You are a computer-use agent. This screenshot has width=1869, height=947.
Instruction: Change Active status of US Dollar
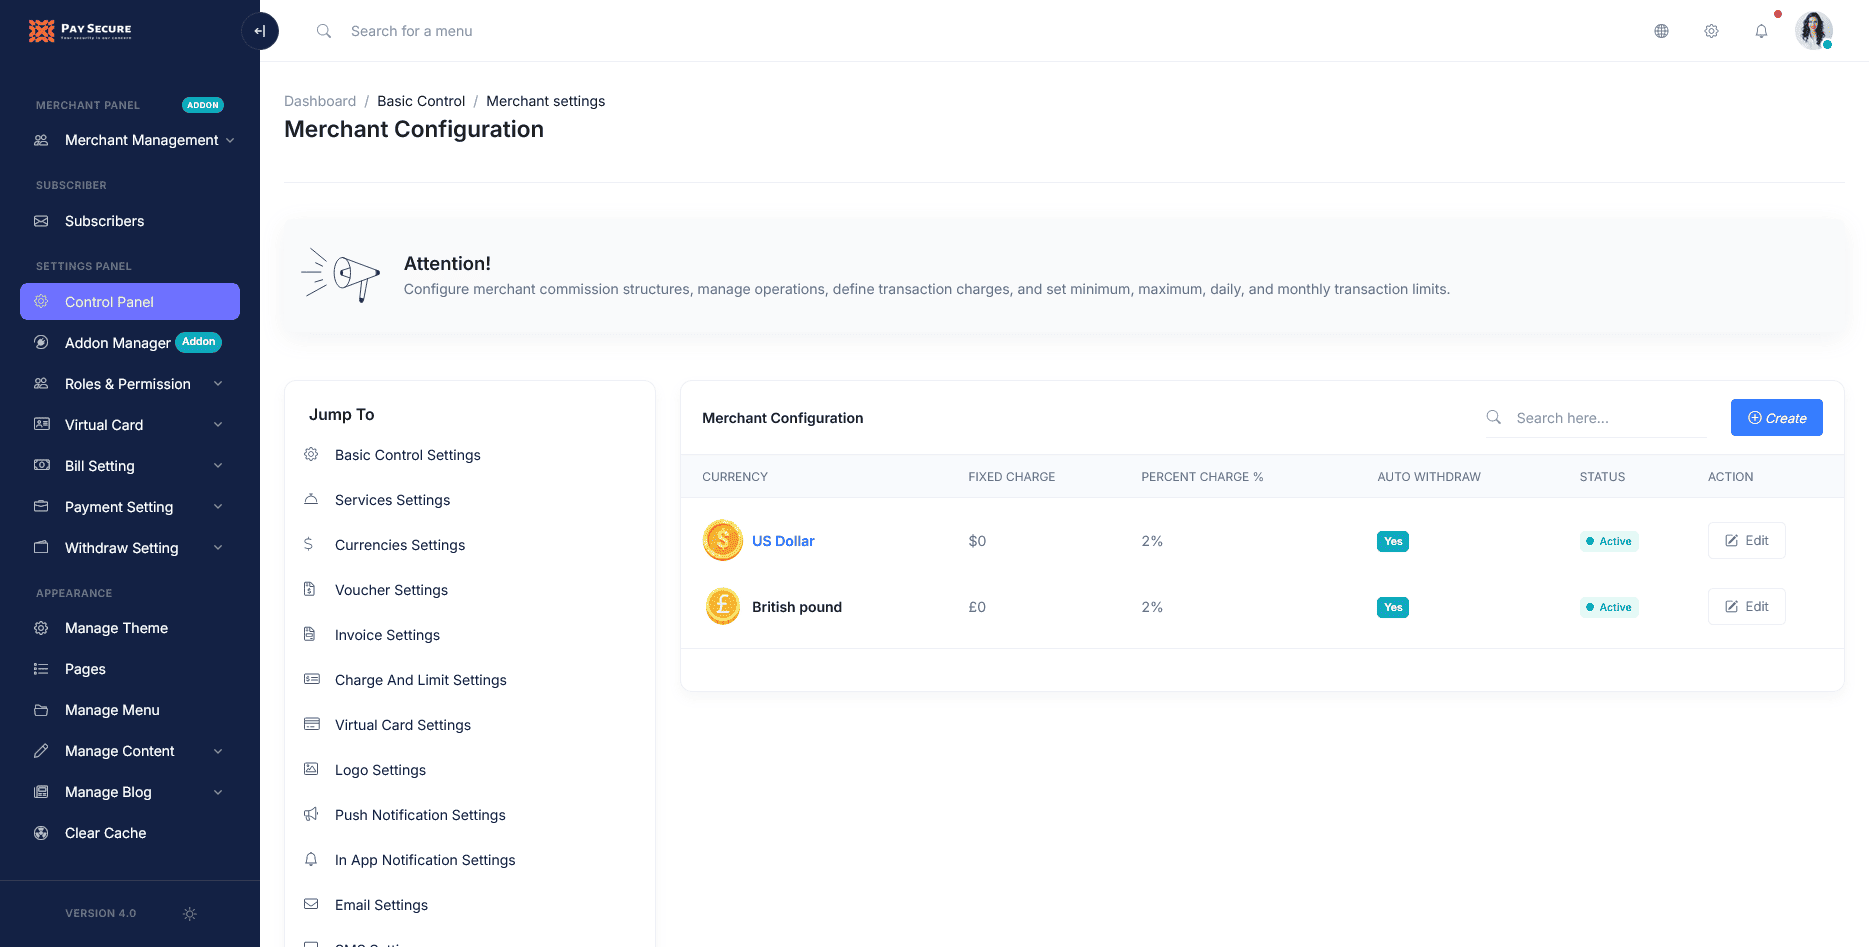(x=1609, y=541)
